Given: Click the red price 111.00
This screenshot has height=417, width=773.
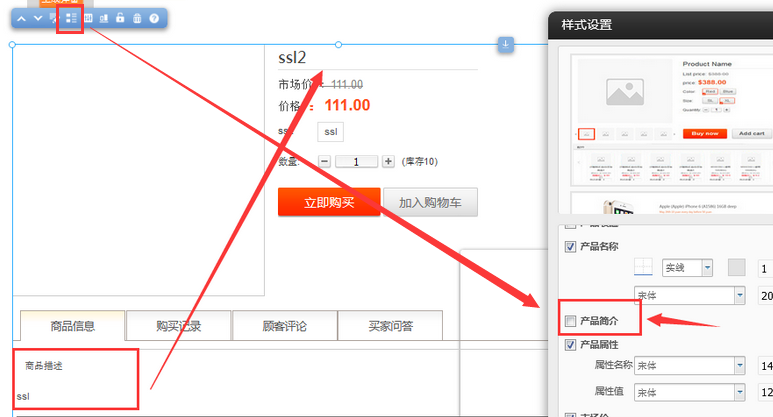Looking at the screenshot, I should pos(347,105).
